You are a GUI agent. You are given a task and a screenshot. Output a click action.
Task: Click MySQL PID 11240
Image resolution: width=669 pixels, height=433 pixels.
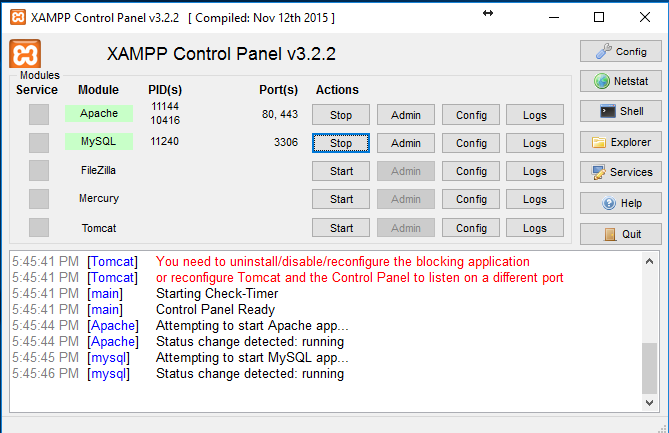click(x=164, y=141)
